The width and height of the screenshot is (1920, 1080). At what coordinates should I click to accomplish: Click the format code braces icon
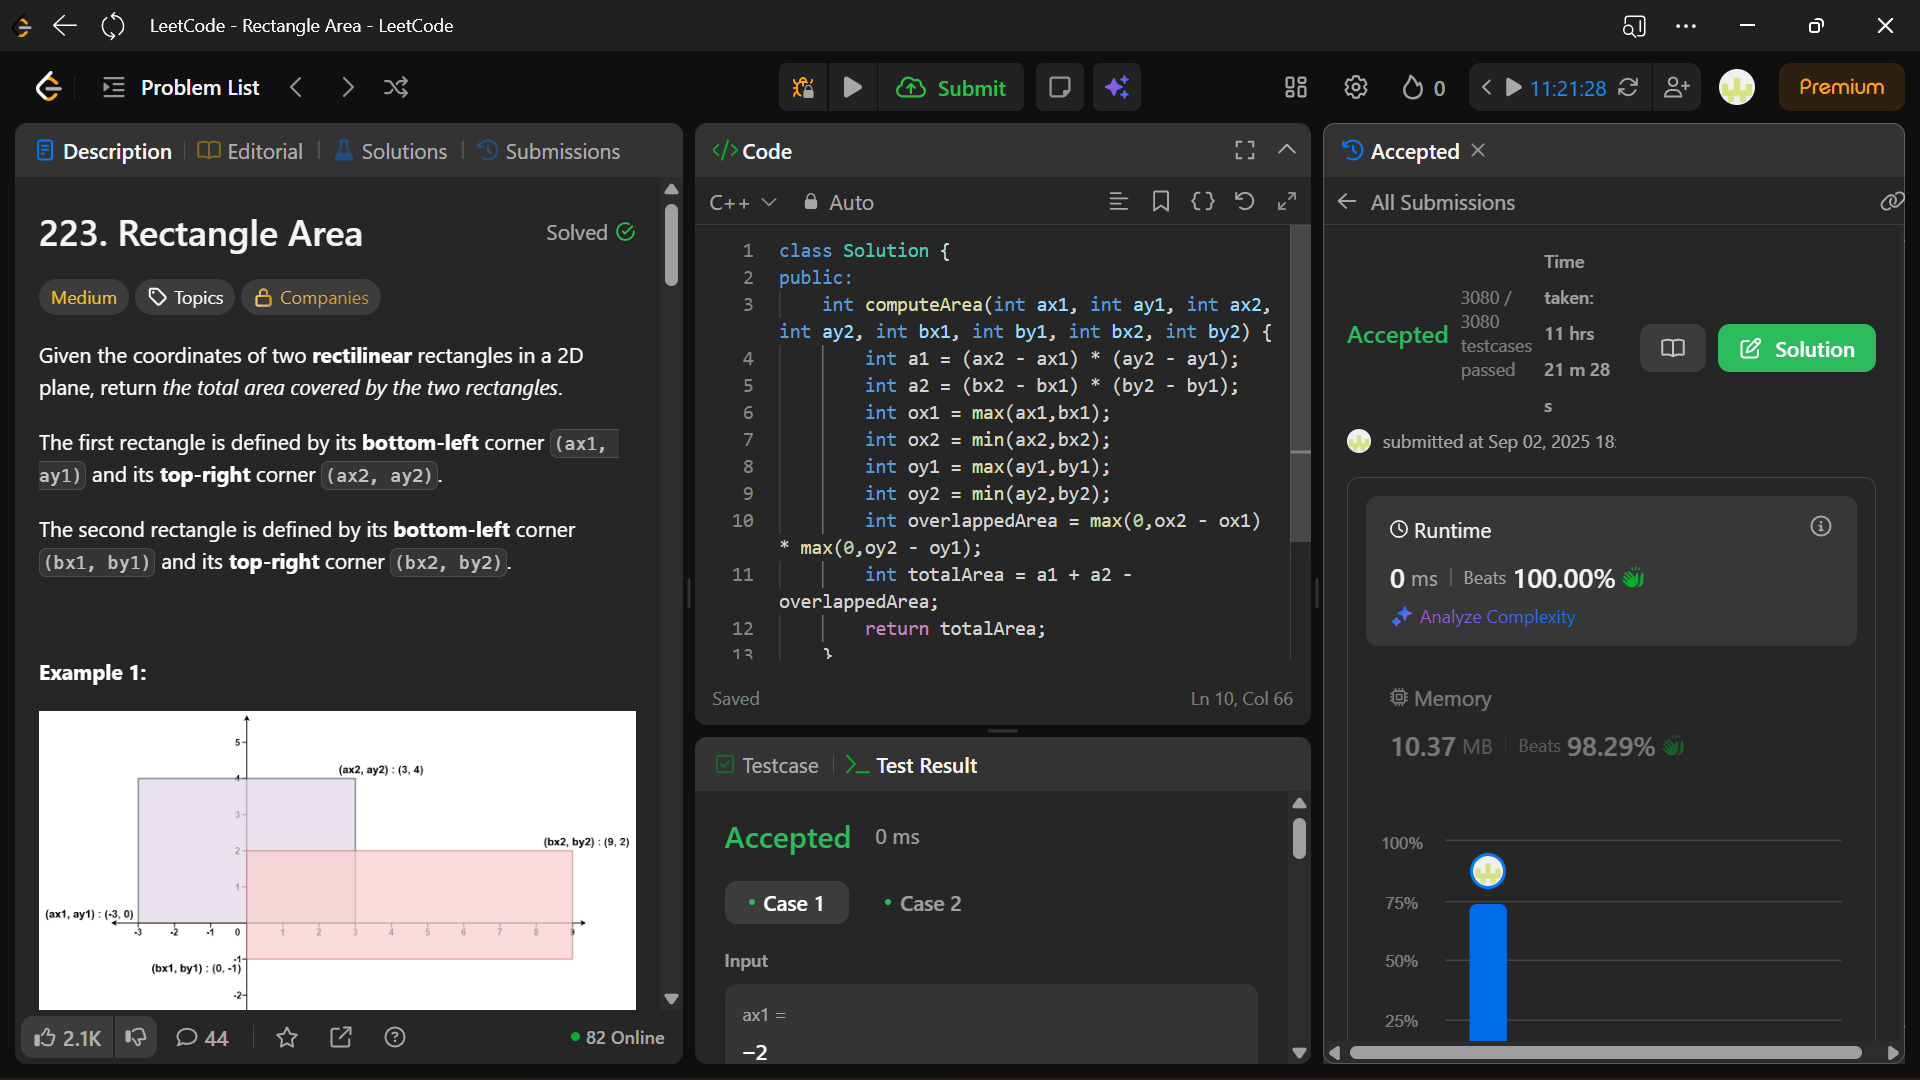(1202, 202)
